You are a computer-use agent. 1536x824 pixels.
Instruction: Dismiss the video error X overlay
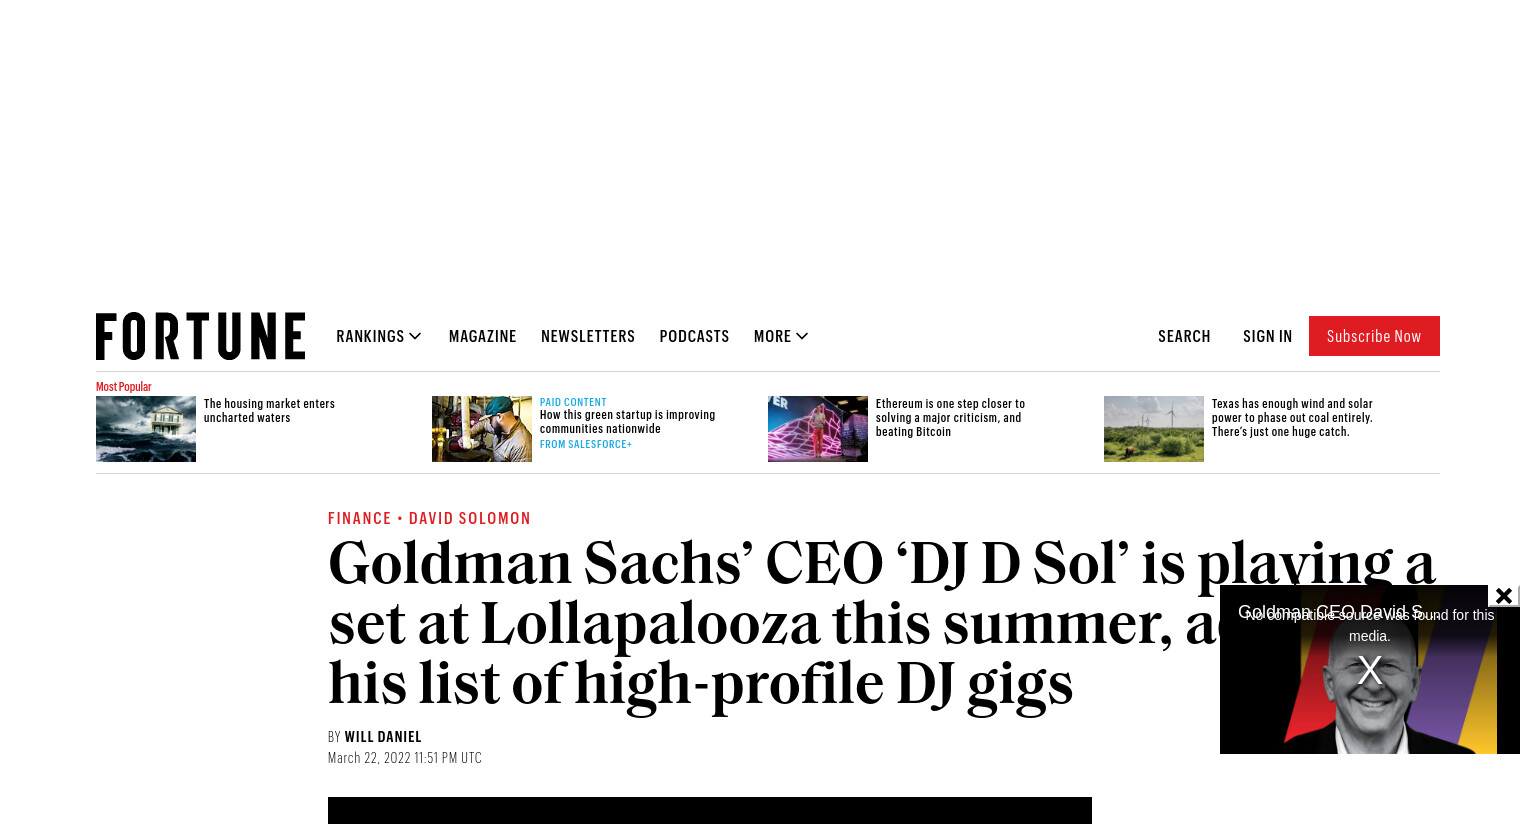coord(1370,670)
